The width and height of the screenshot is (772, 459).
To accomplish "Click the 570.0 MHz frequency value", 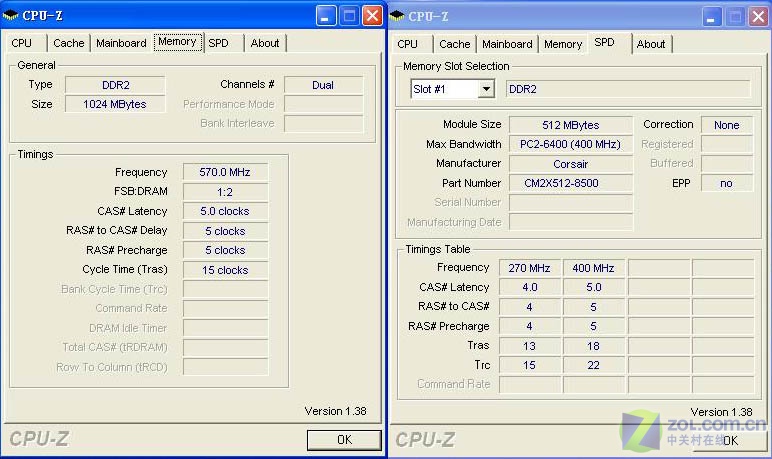I will pyautogui.click(x=225, y=172).
